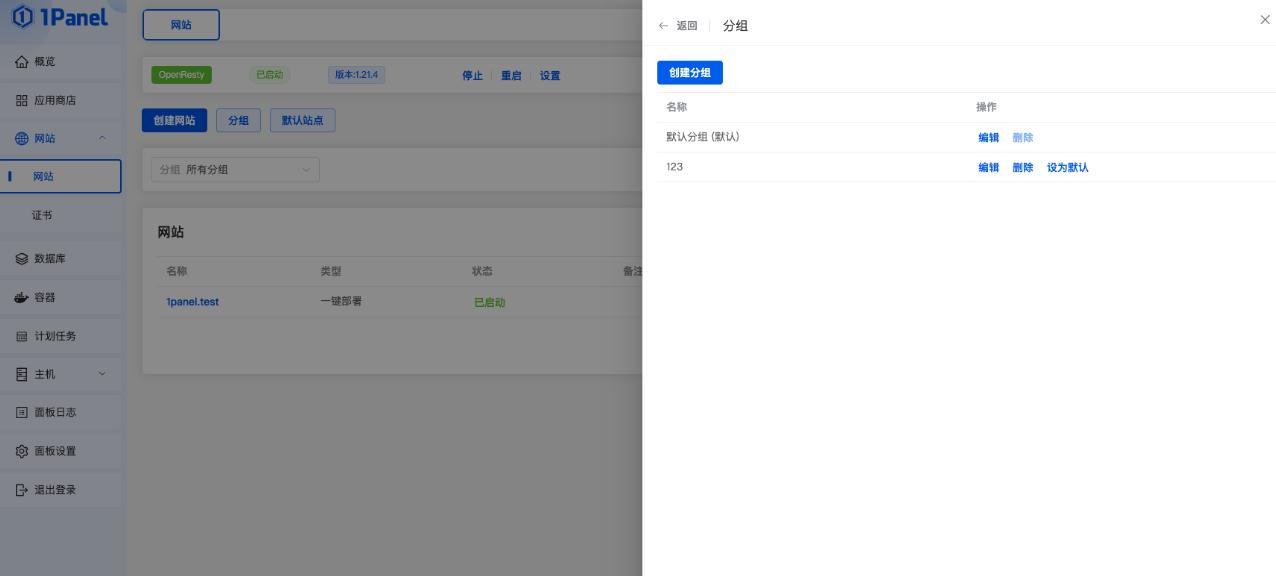This screenshot has height=576, width=1276.
Task: Click the 一键部署 type cell
Action: click(x=341, y=301)
